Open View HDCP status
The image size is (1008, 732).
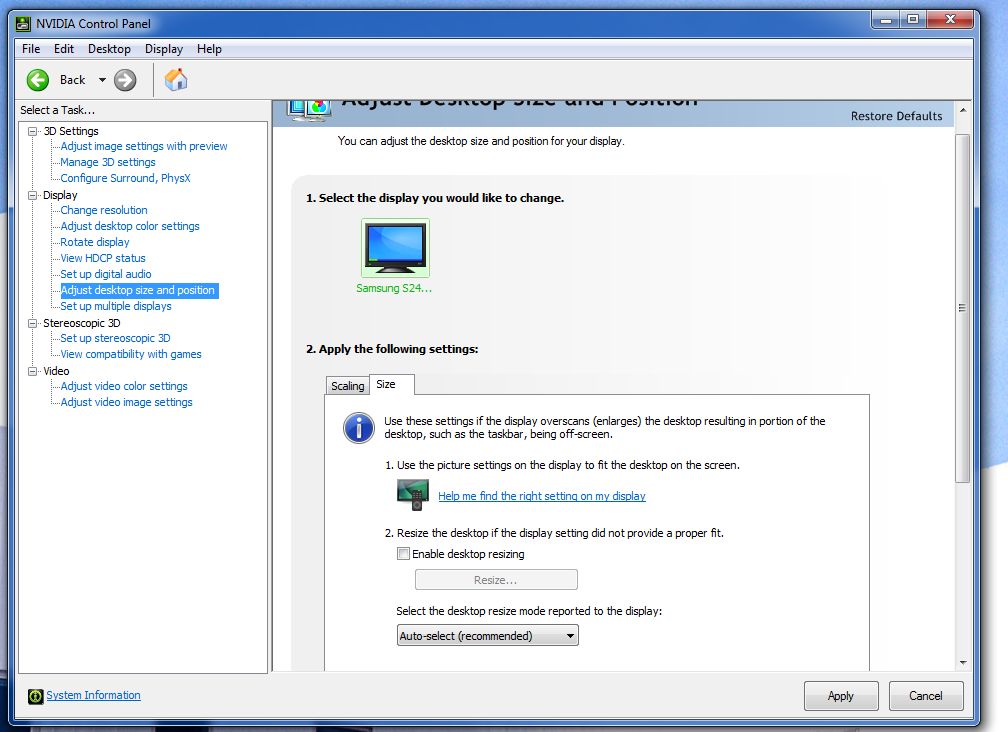(x=103, y=258)
